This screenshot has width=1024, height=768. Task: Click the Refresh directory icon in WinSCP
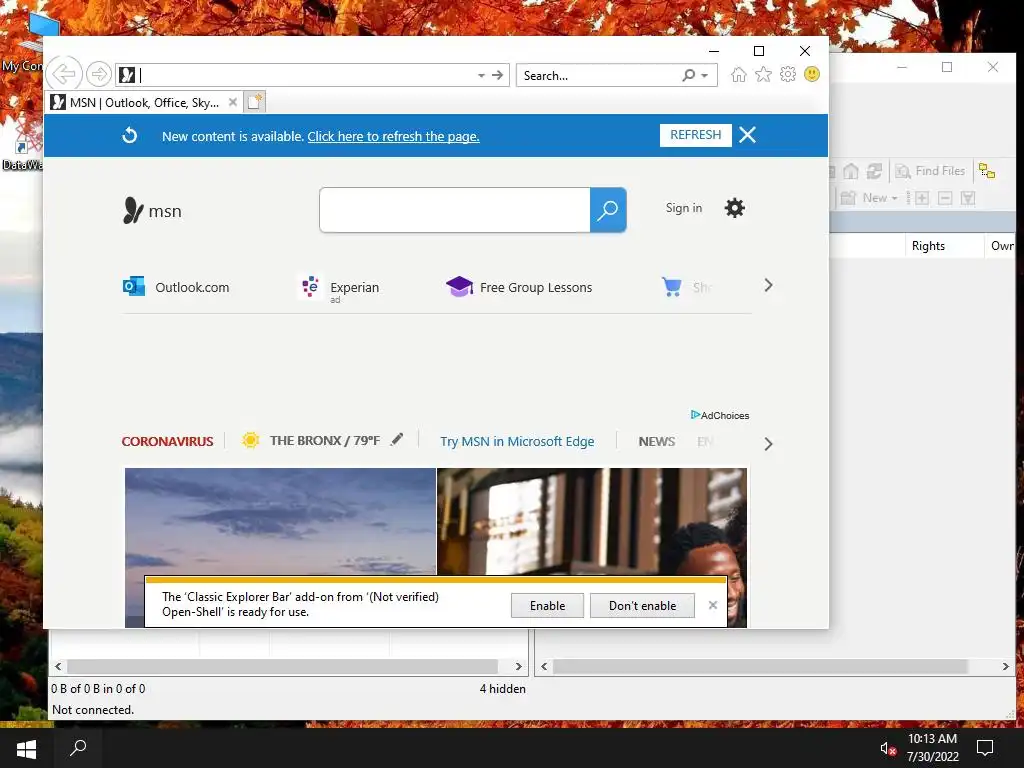point(874,171)
